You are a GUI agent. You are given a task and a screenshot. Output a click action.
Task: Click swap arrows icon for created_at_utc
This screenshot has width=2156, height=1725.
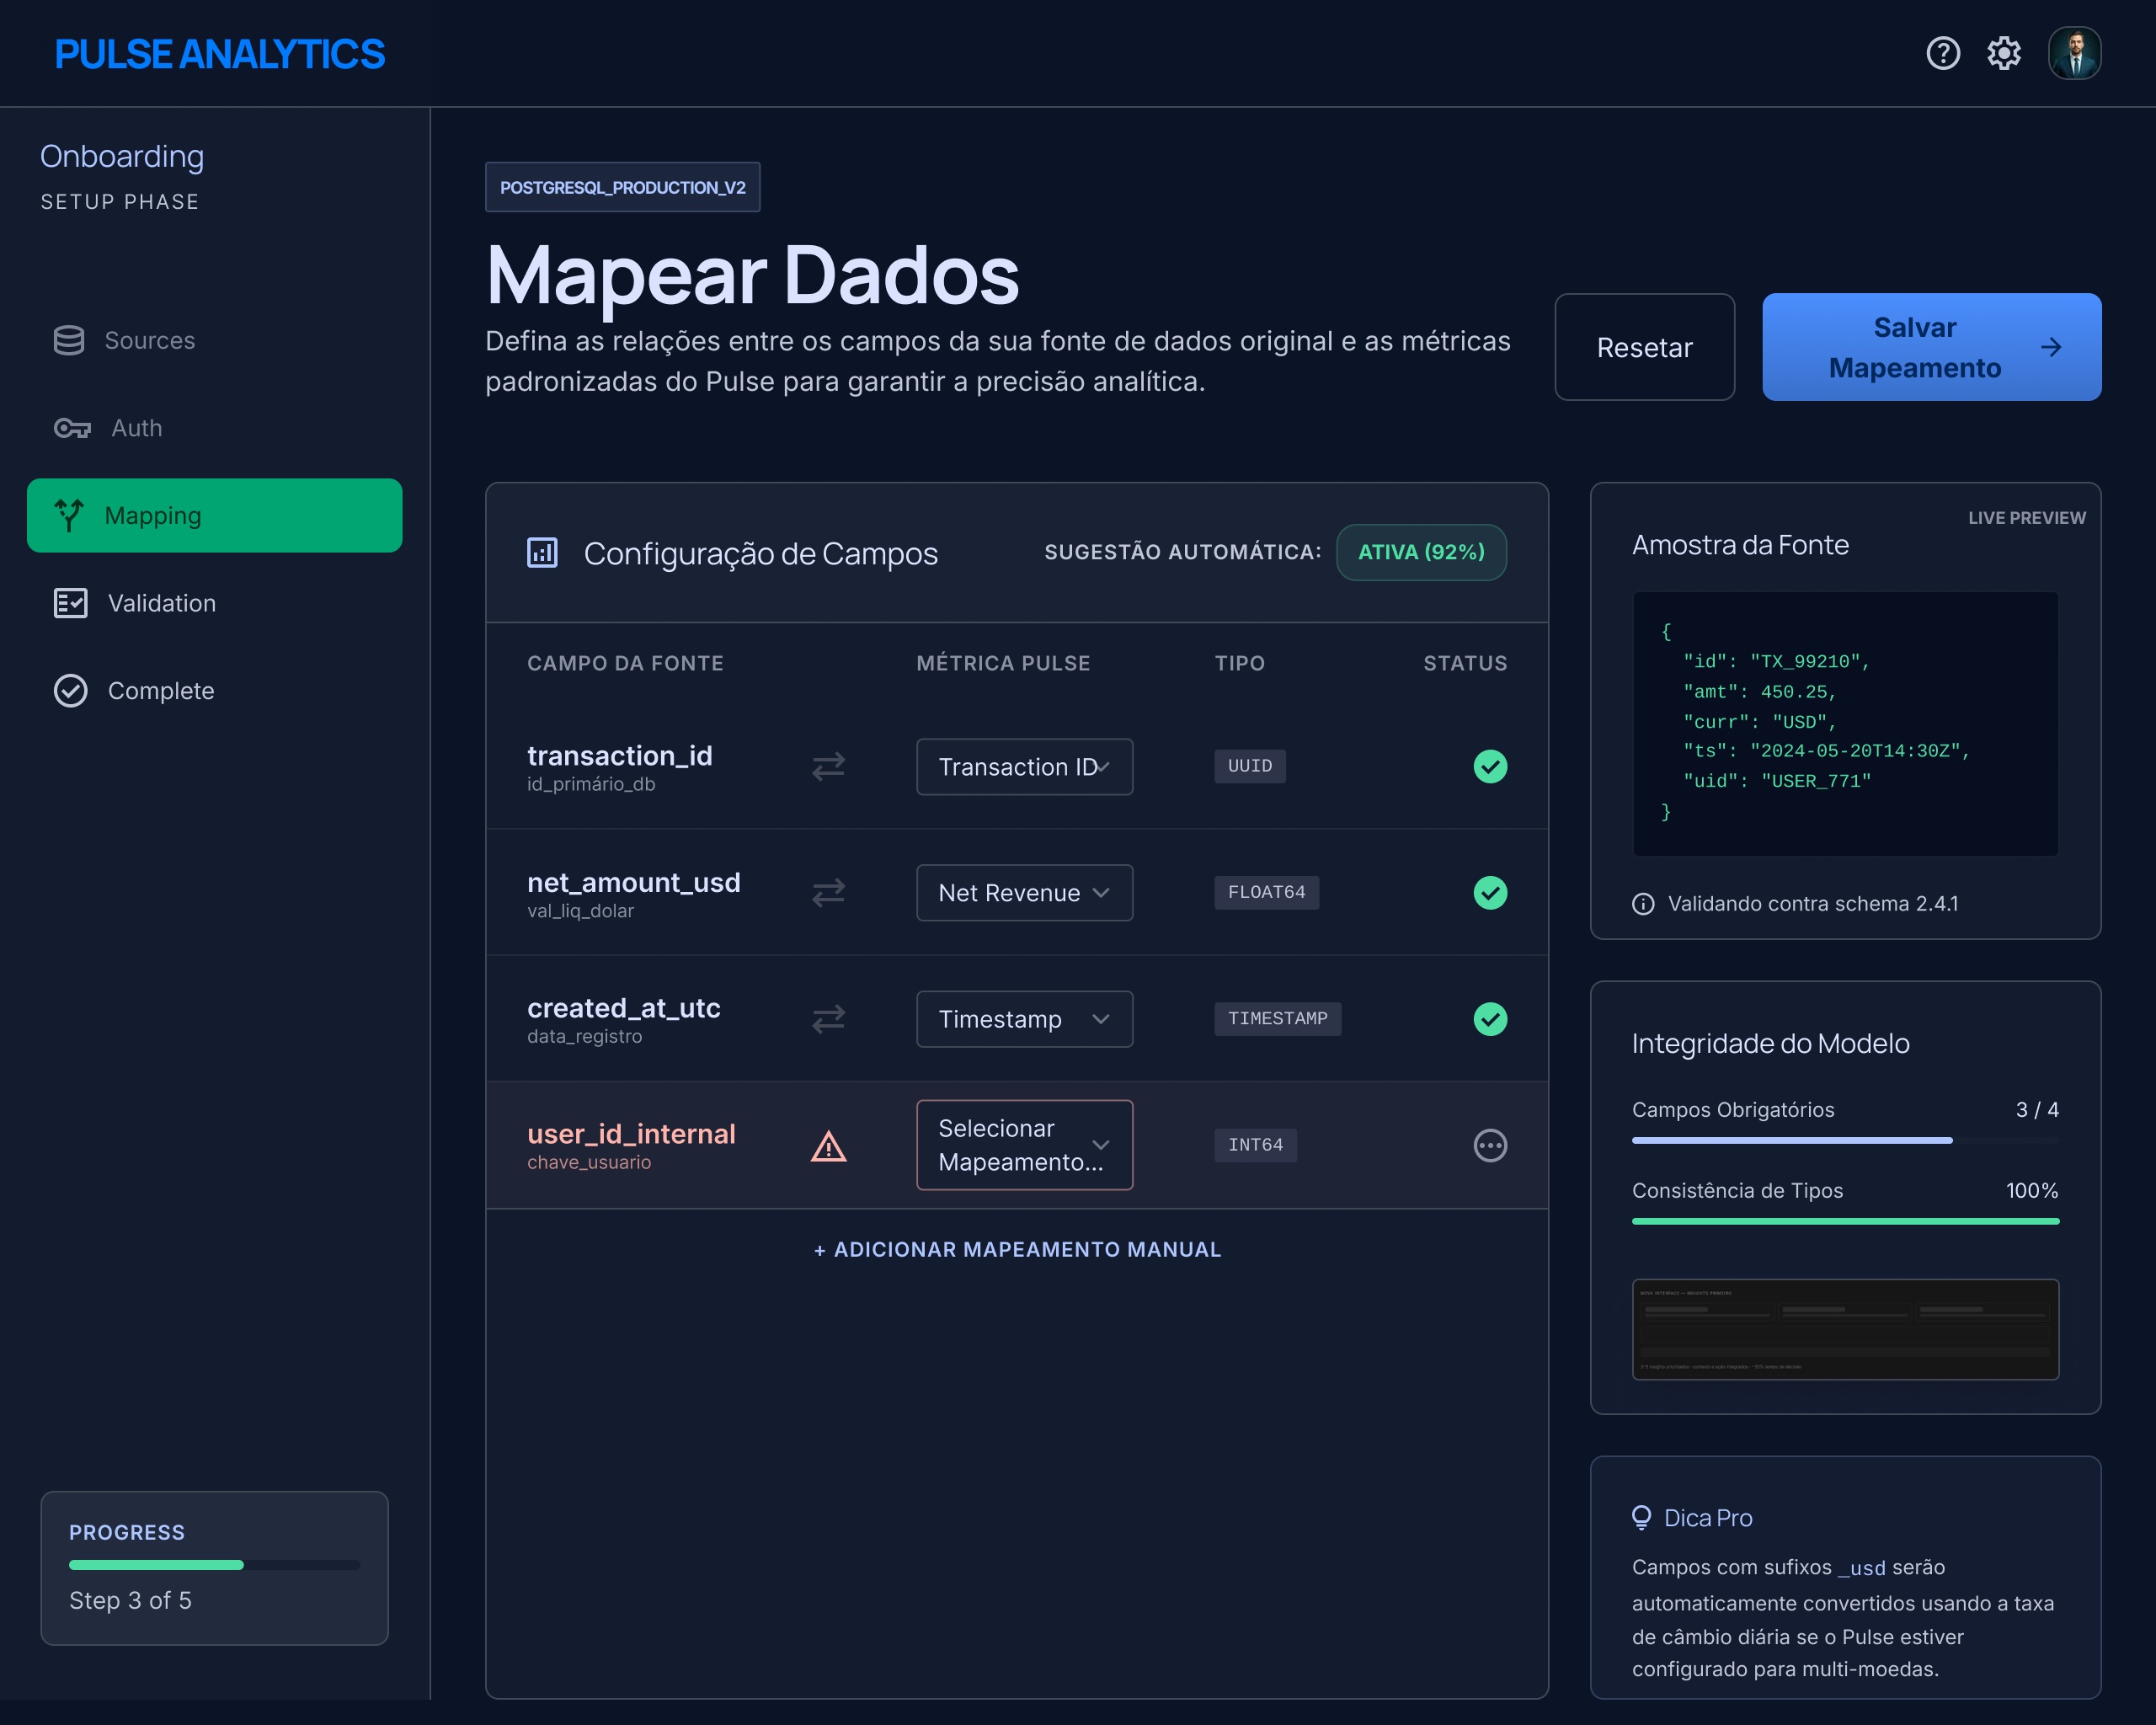click(828, 1018)
